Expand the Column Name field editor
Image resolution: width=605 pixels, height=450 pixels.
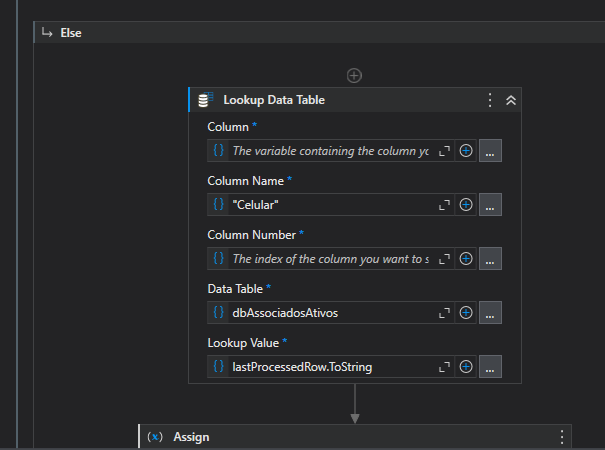point(445,205)
